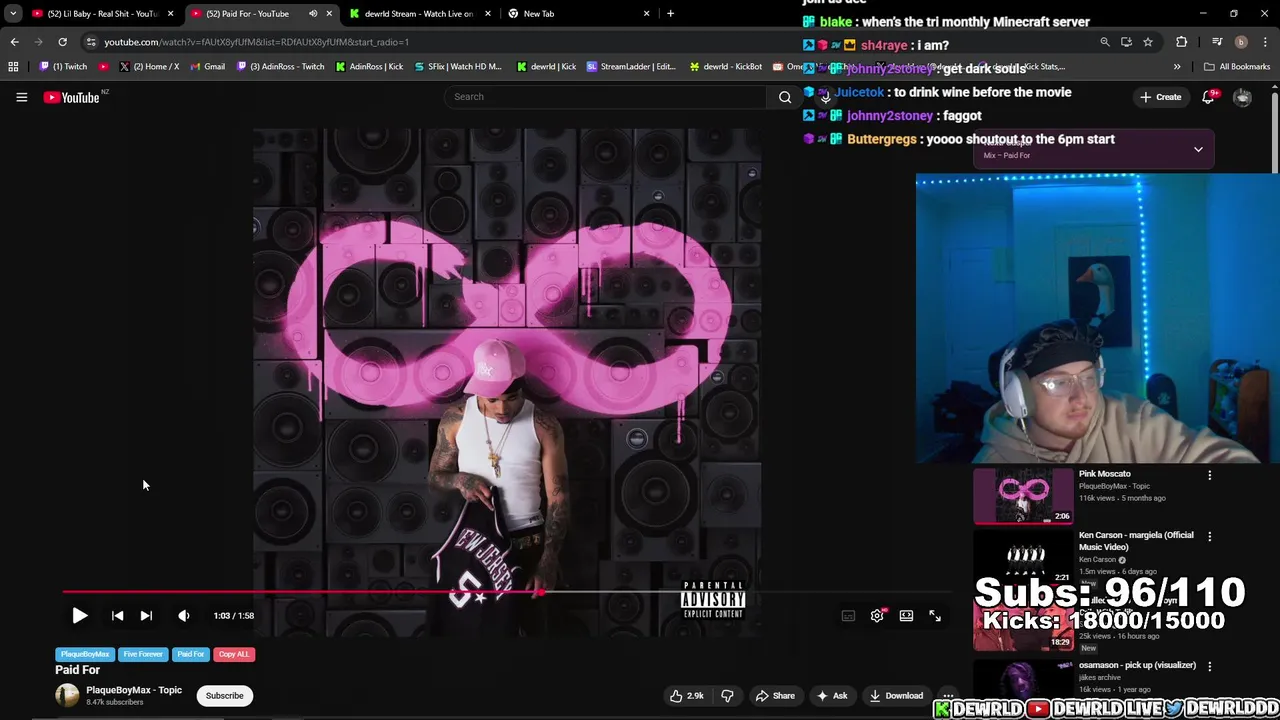Viewport: 1280px width, 720px height.
Task: Share the Paid For video
Action: coord(775,696)
